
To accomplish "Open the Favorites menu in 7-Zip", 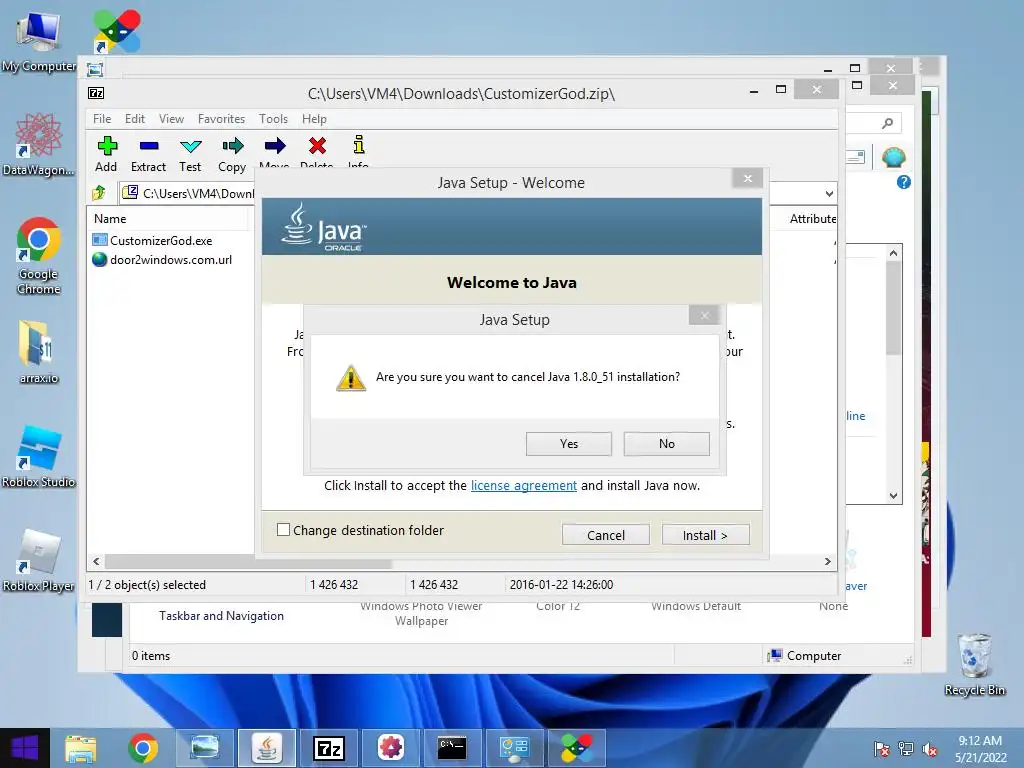I will (221, 119).
